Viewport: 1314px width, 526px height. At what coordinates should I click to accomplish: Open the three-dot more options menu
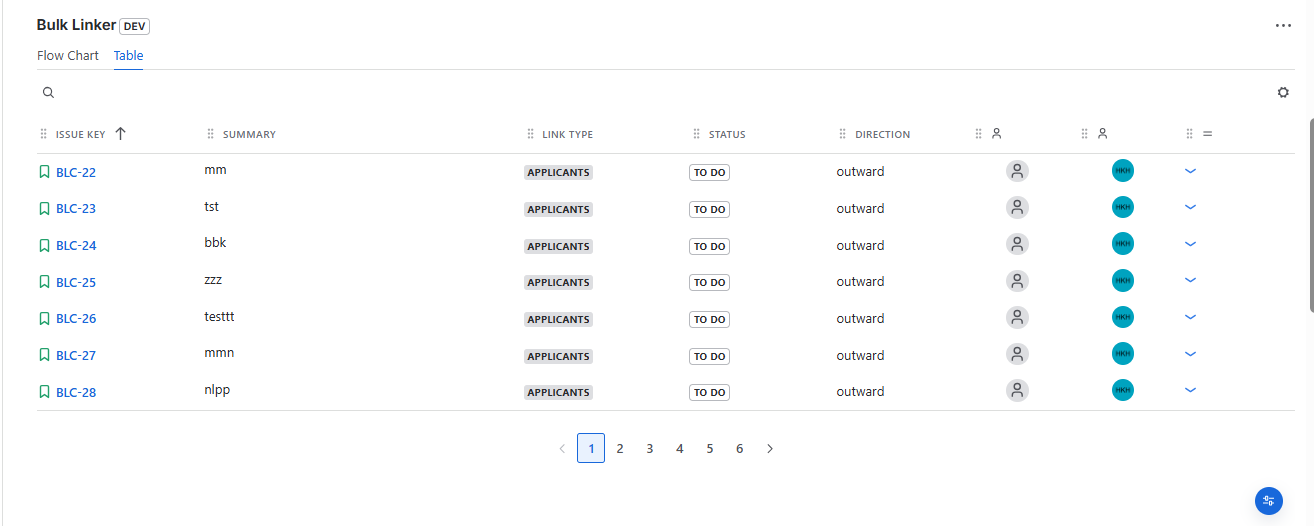pos(1283,25)
